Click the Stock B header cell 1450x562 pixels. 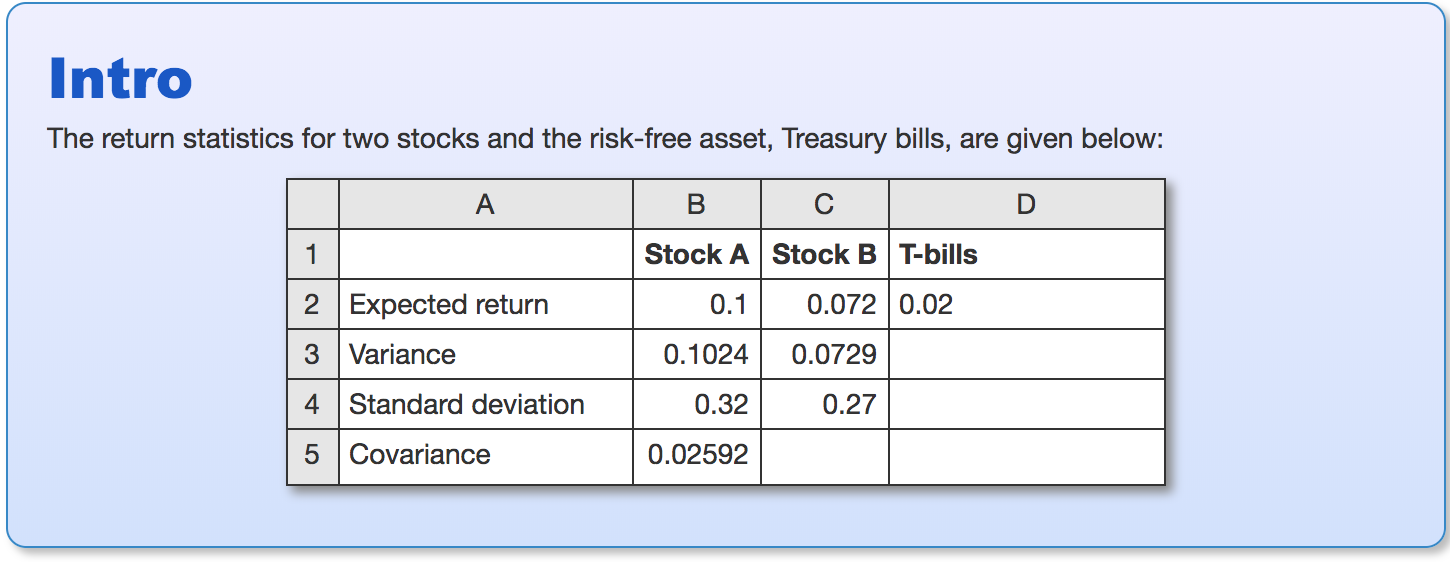pyautogui.click(x=824, y=255)
